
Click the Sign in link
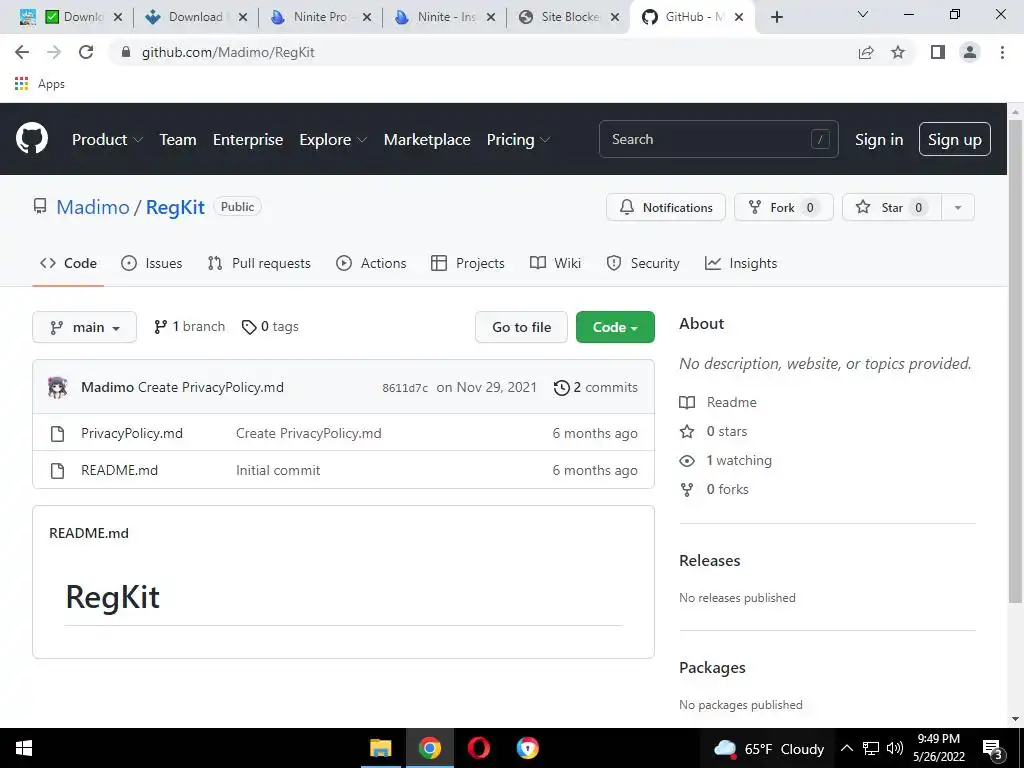coord(879,140)
